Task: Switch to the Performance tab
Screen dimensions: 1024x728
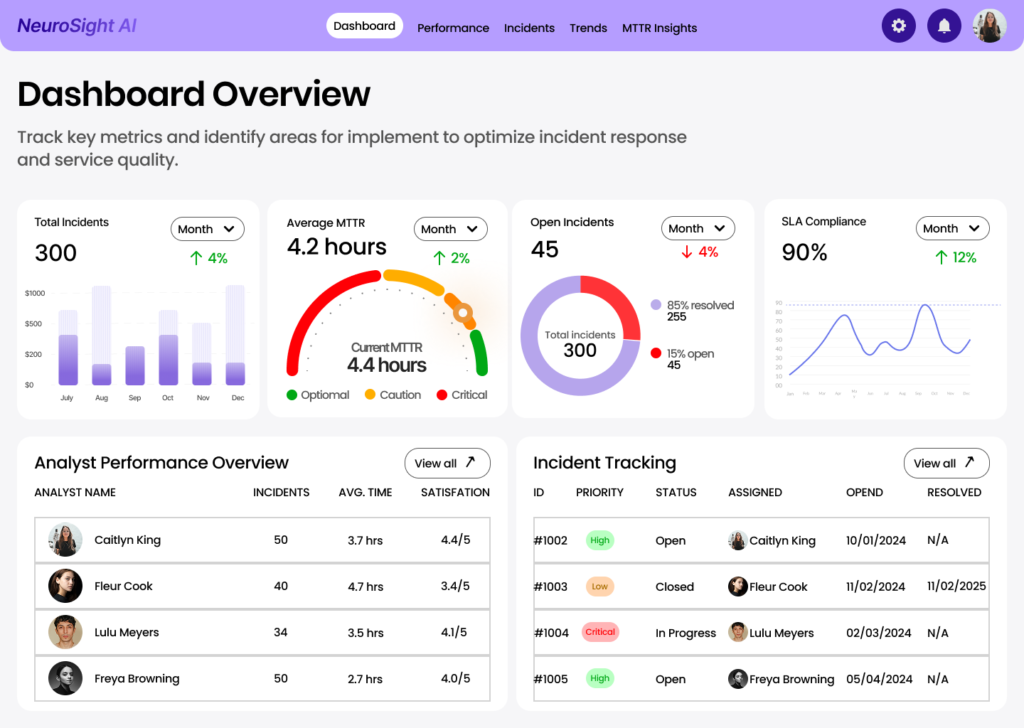Action: [x=453, y=28]
